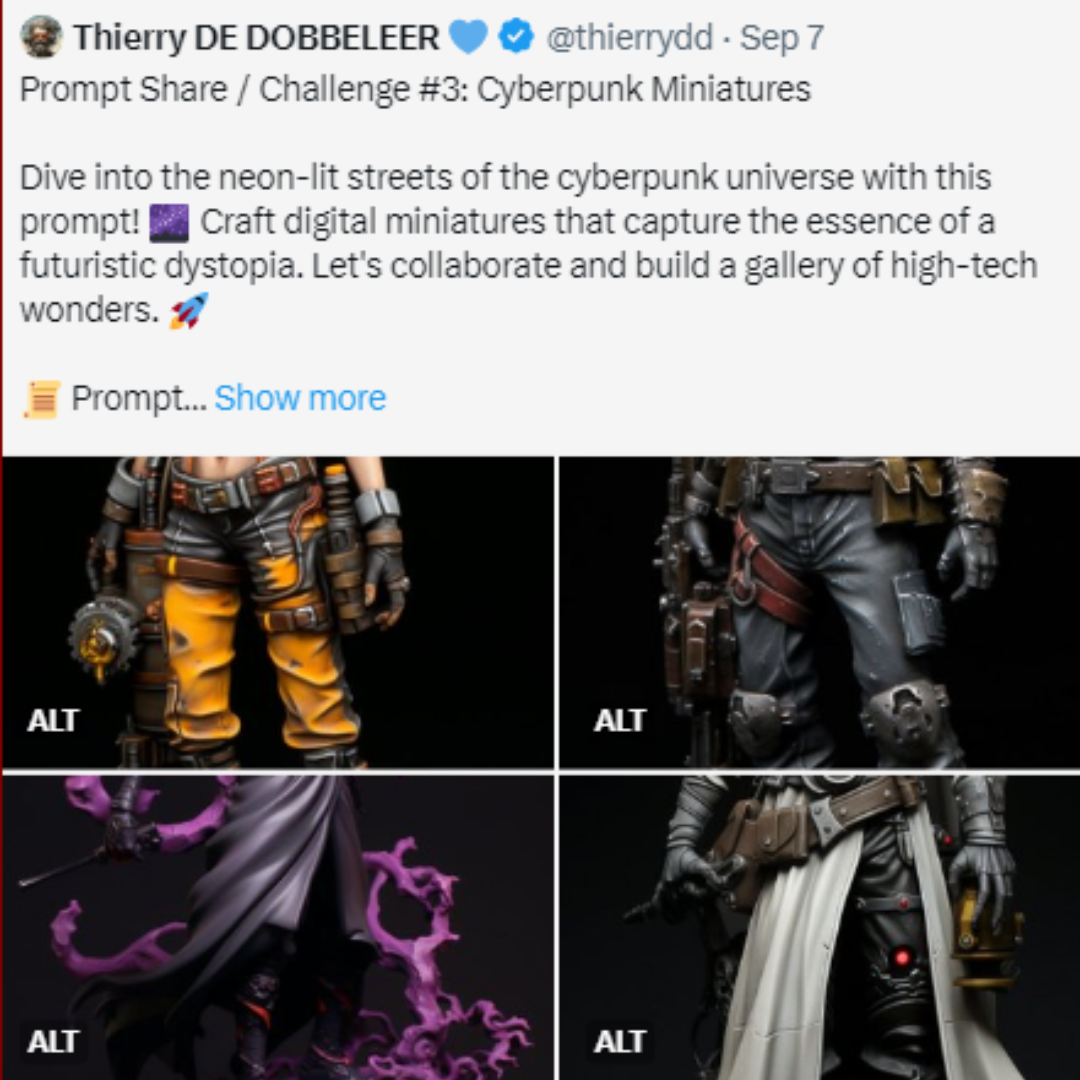The width and height of the screenshot is (1080, 1080).
Task: View purple tentacle cloaked miniature image
Action: pos(278,928)
